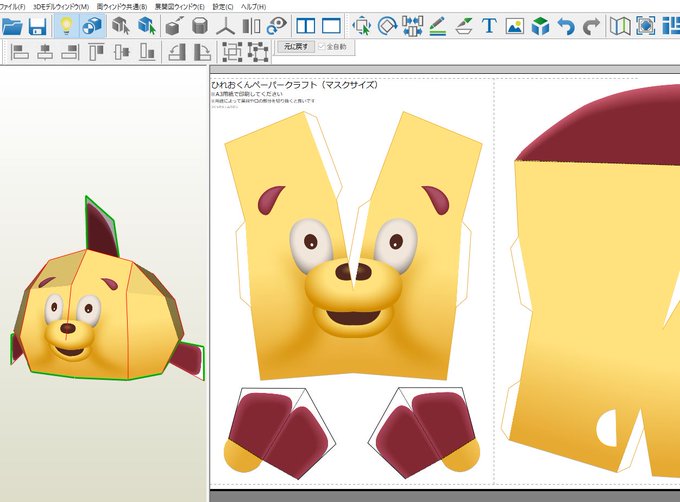Select the pencil edge color tool
This screenshot has width=680, height=502.
pos(438,26)
